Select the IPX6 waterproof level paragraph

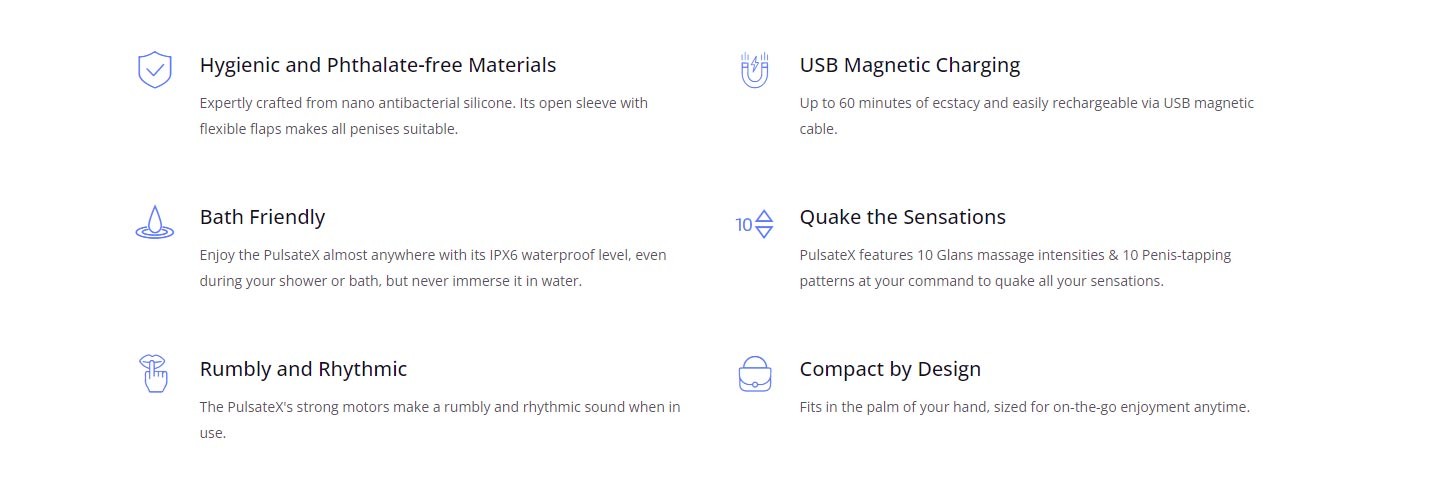pos(433,268)
